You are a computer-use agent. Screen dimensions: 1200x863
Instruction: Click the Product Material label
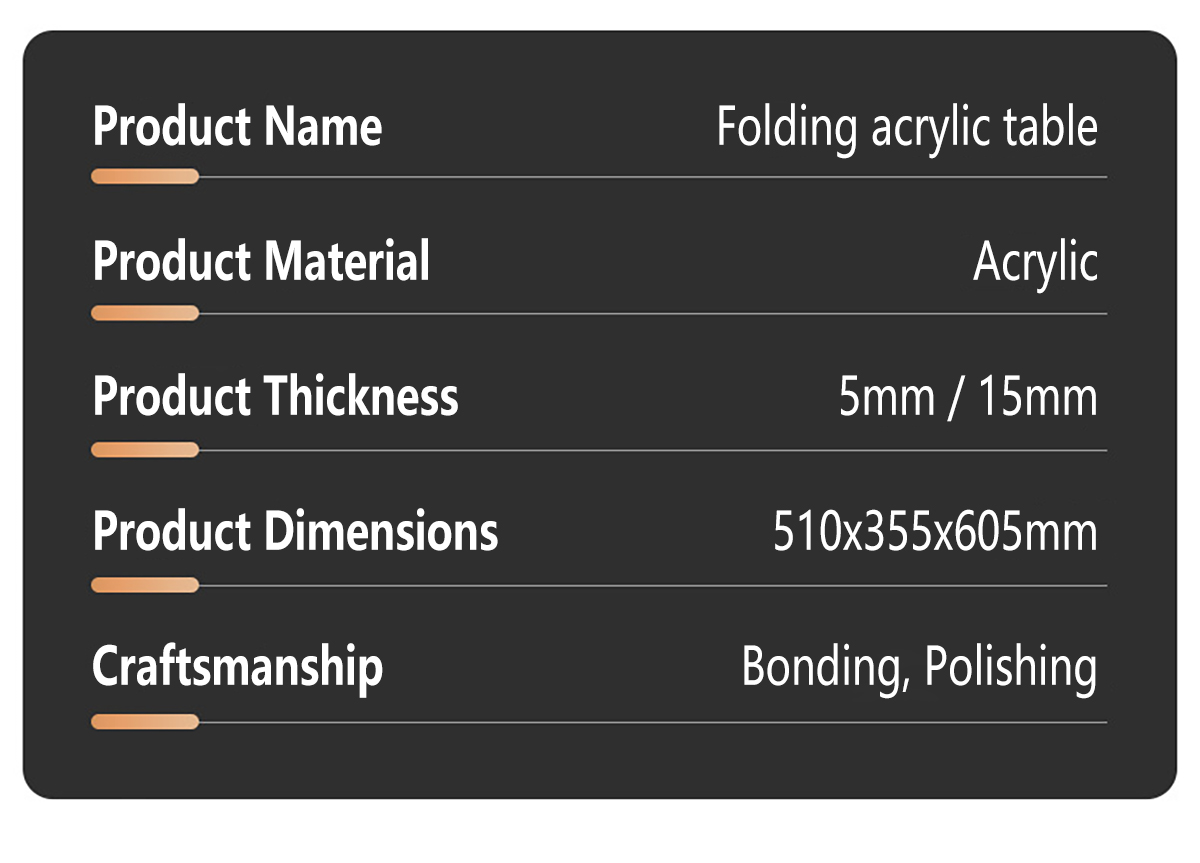(261, 261)
